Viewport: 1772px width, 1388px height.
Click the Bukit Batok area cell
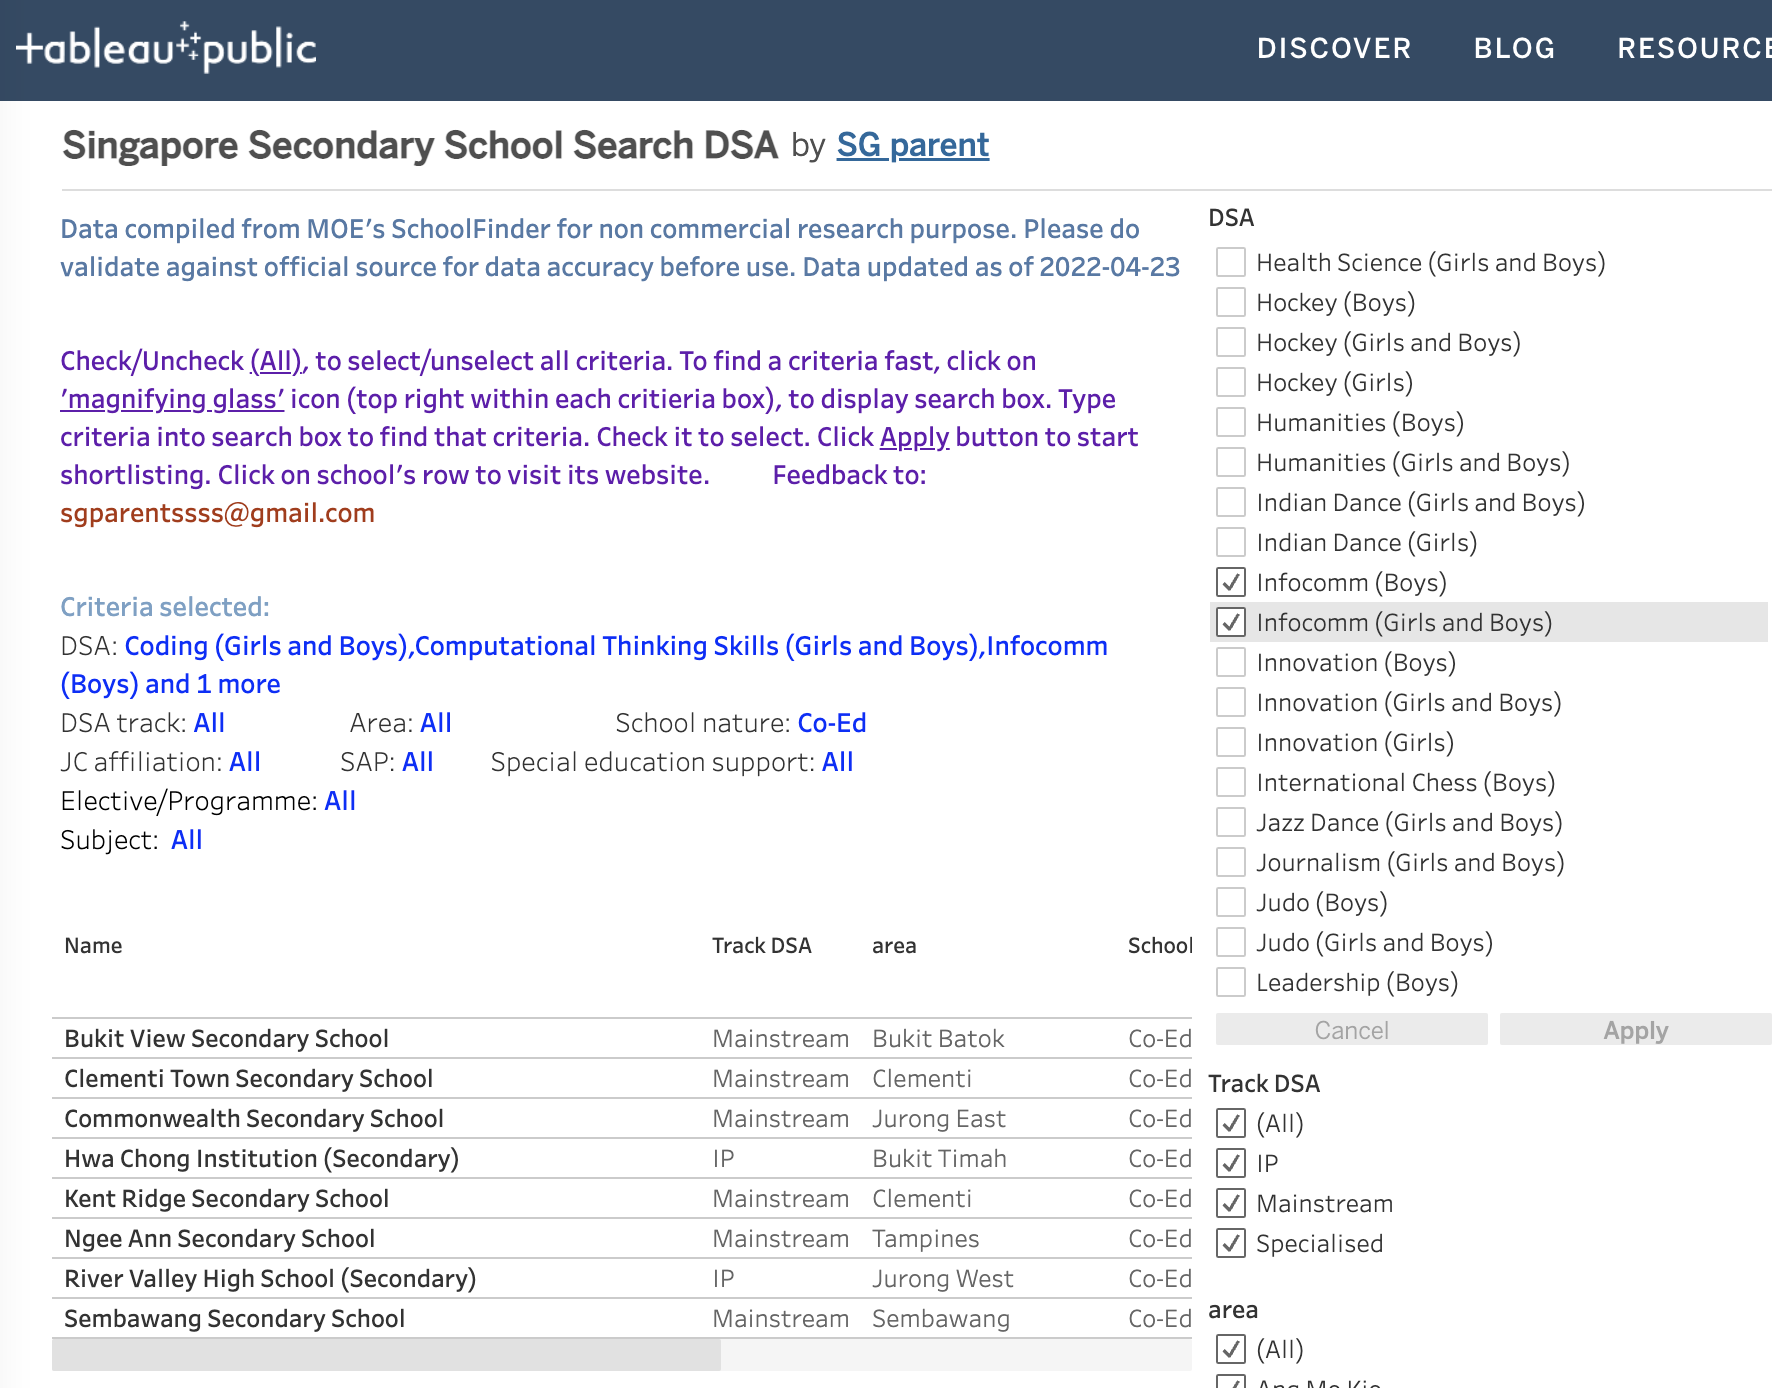(938, 1038)
